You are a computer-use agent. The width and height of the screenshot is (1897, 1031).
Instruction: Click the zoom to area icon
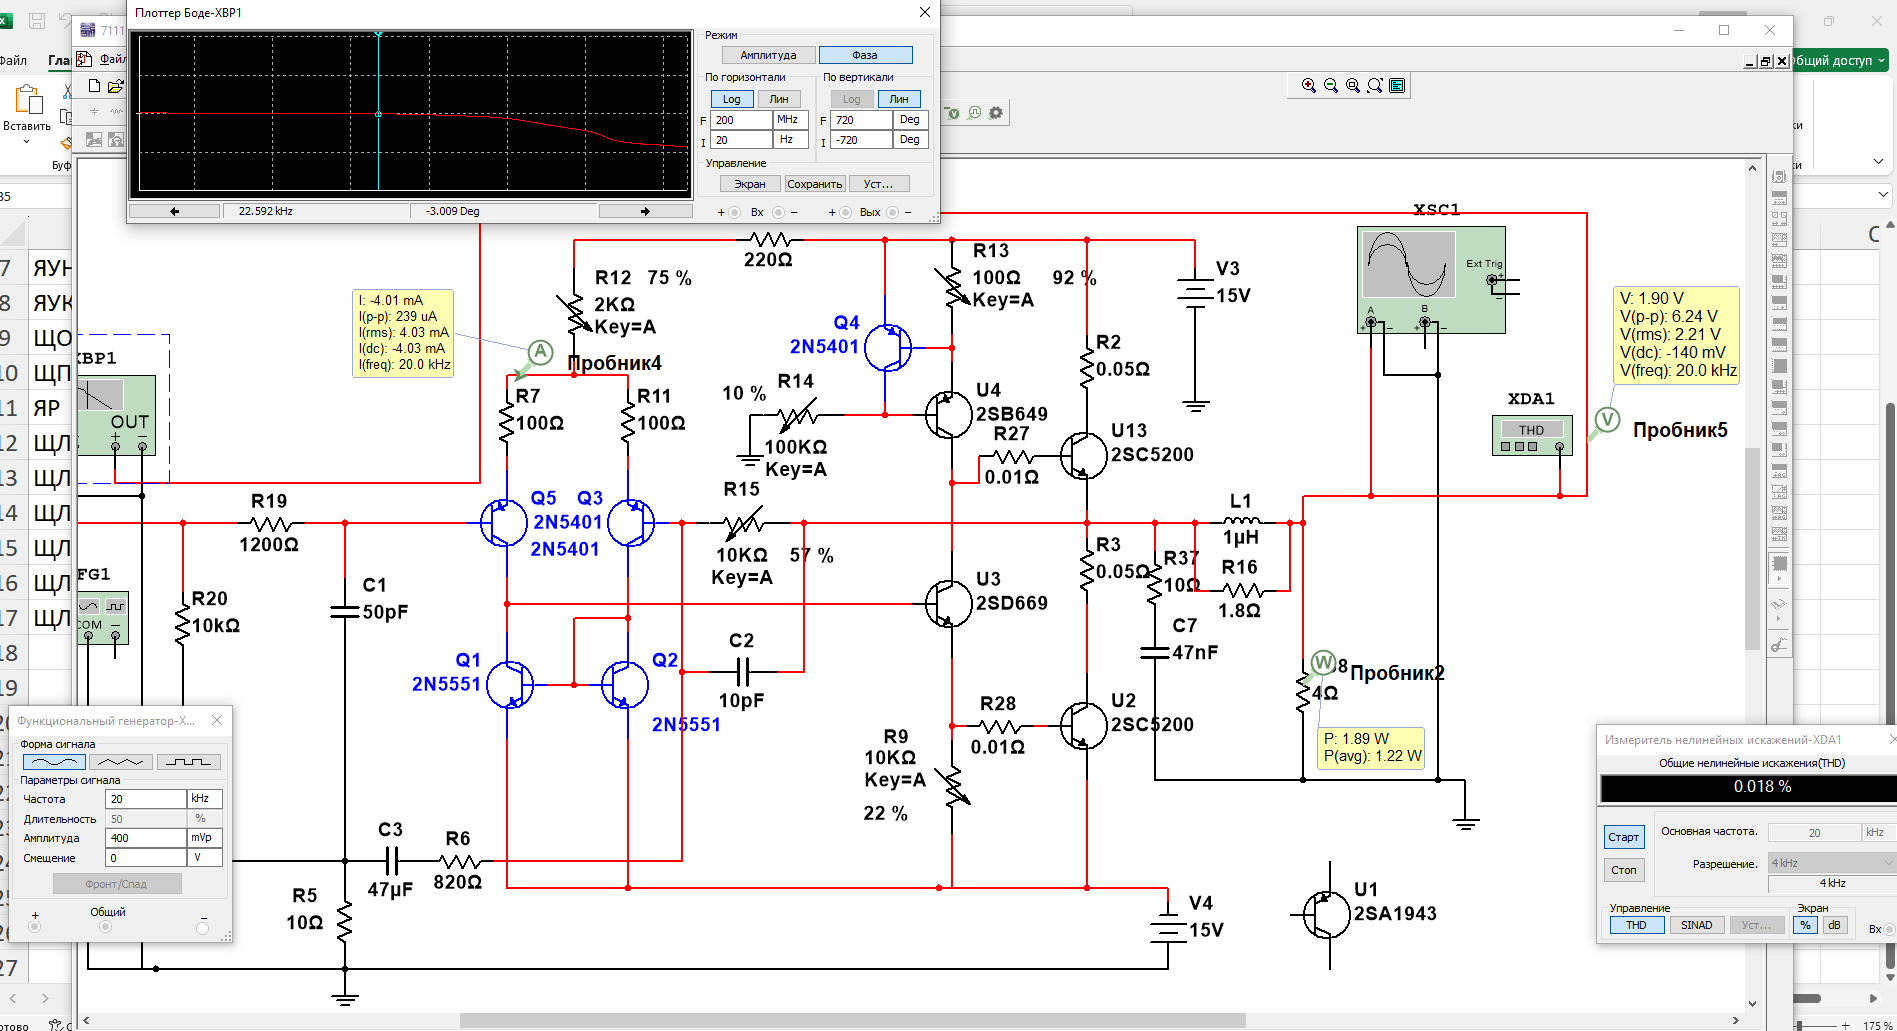(x=1352, y=86)
